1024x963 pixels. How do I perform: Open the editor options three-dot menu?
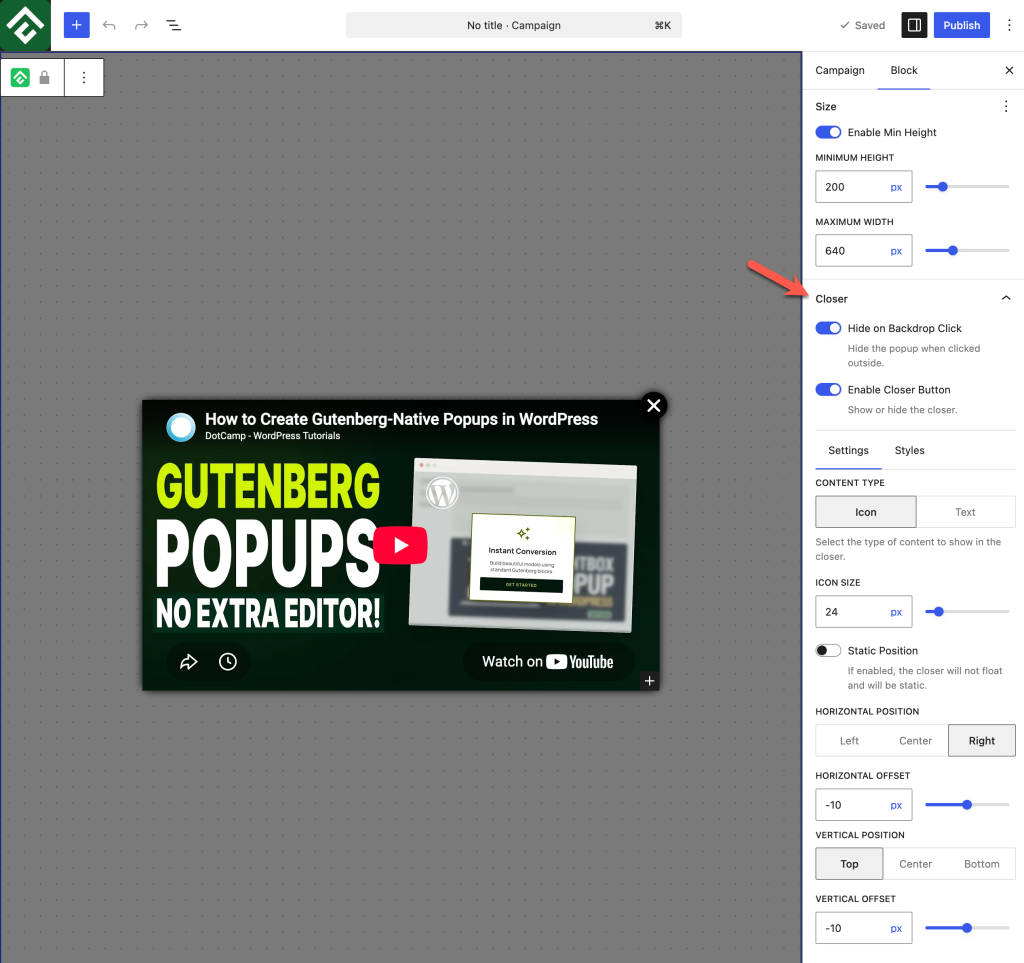1009,25
